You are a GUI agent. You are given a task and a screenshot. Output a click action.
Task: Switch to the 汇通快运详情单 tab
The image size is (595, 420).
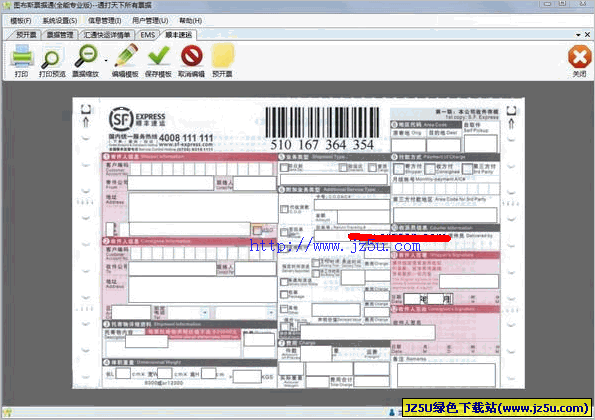107,35
